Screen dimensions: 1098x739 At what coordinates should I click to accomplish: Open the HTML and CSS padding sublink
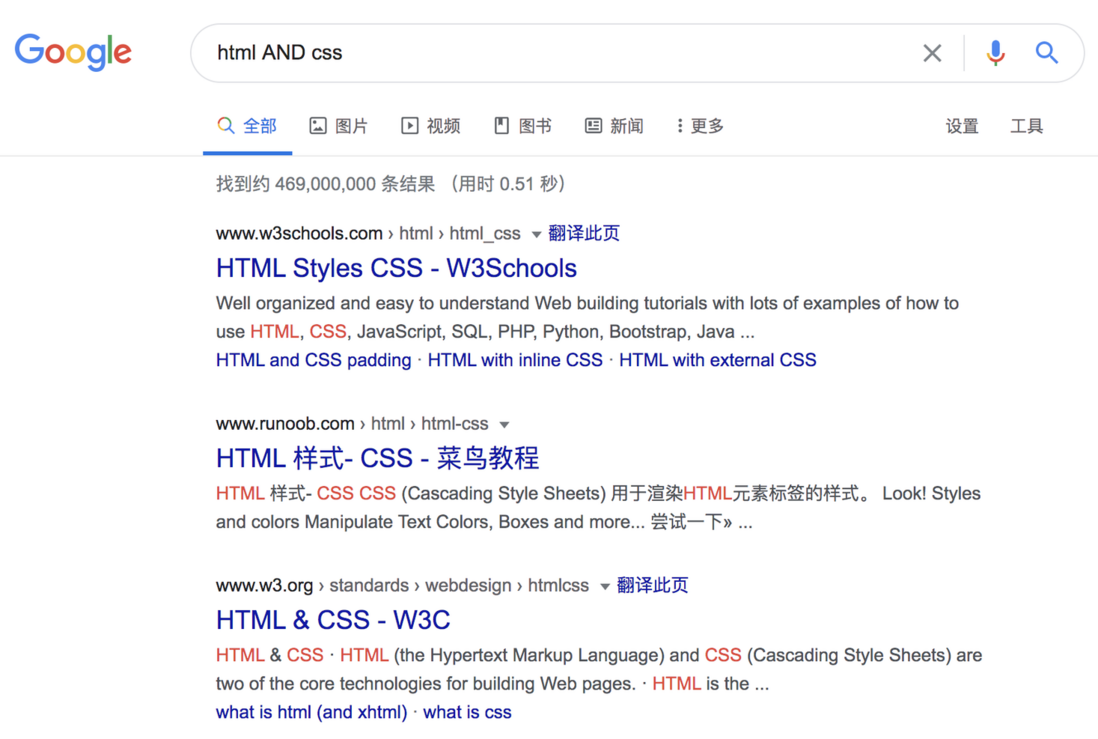314,360
